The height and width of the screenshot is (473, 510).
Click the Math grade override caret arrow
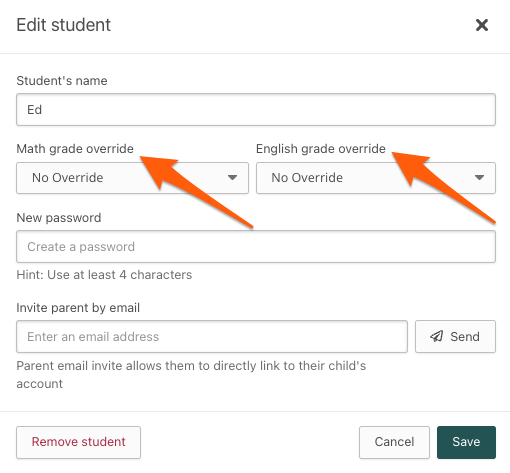coord(232,177)
